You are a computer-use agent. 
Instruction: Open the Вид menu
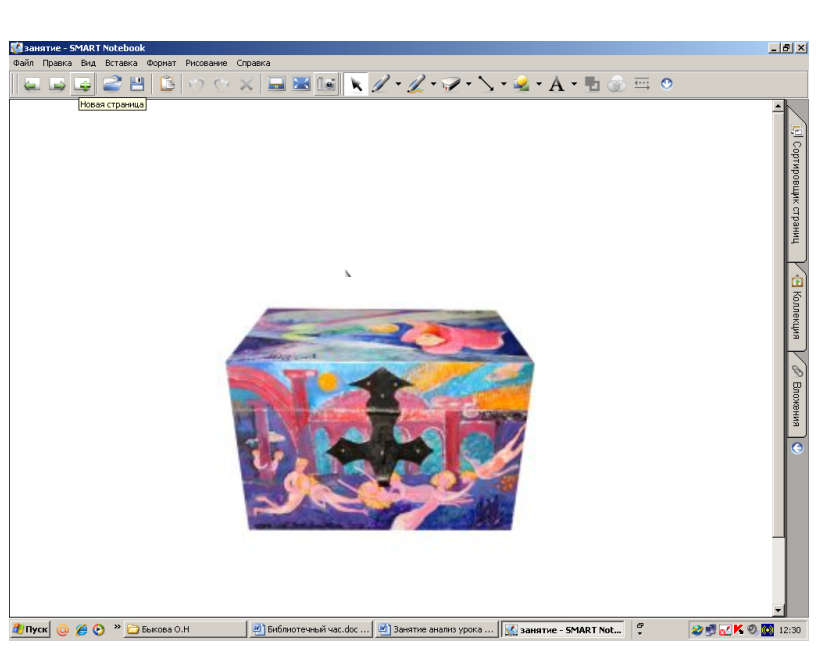88,63
